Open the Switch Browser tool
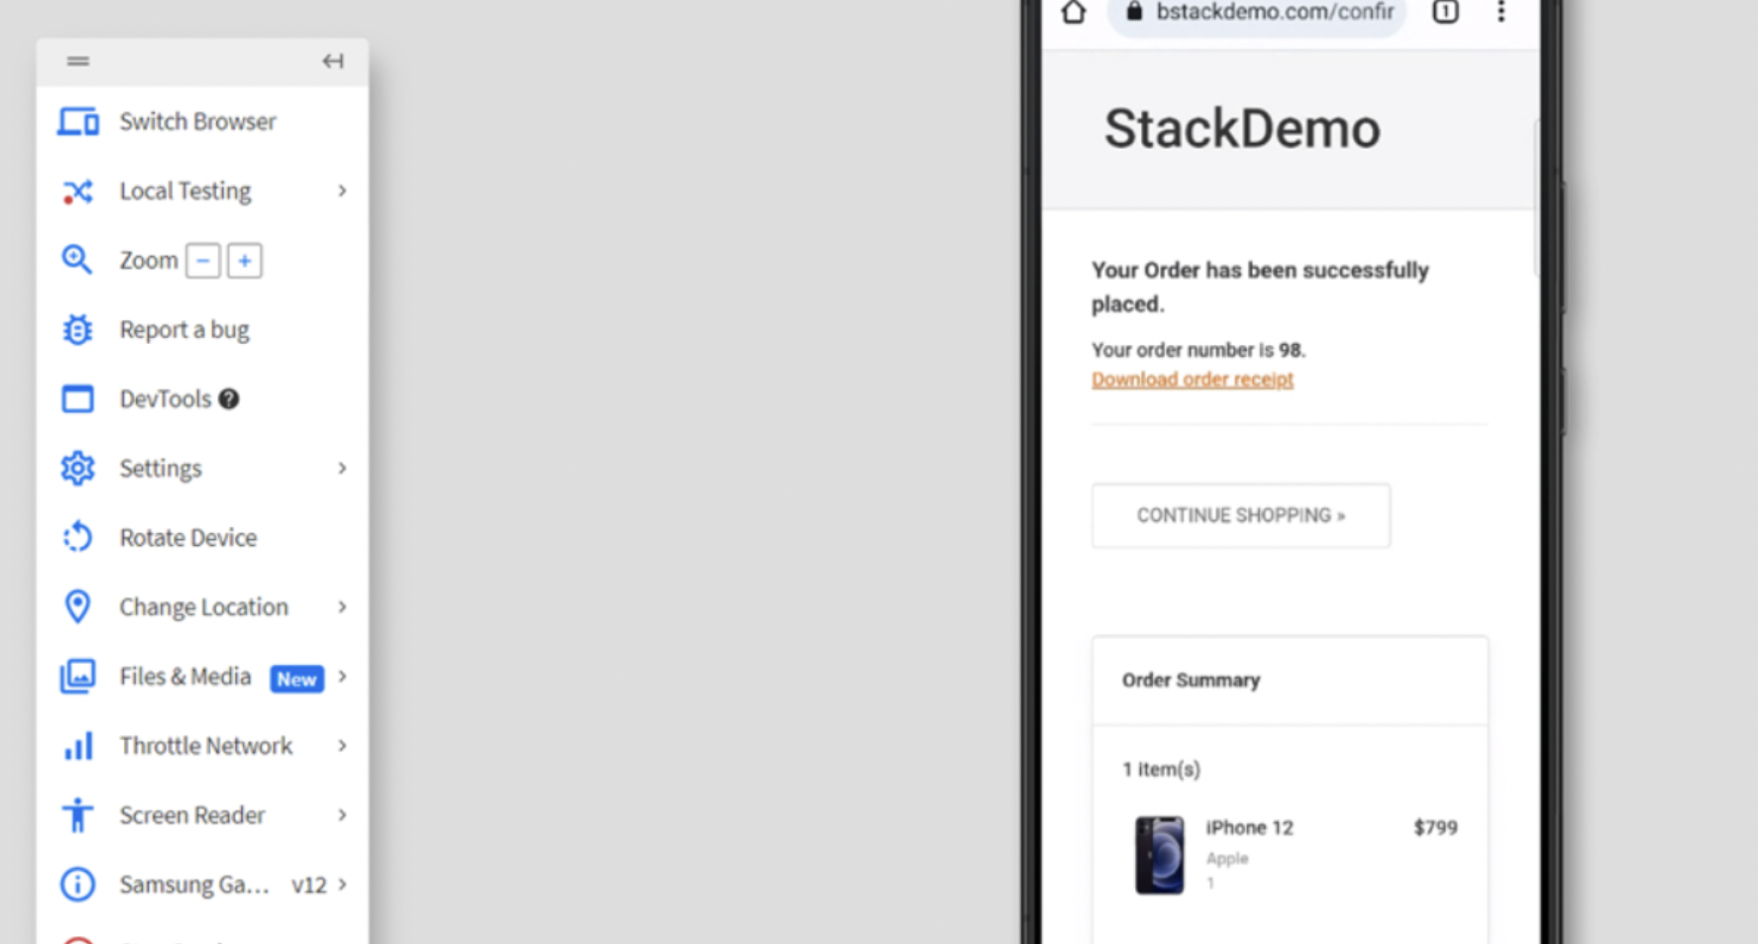Screen dimensions: 1758x944 point(196,121)
